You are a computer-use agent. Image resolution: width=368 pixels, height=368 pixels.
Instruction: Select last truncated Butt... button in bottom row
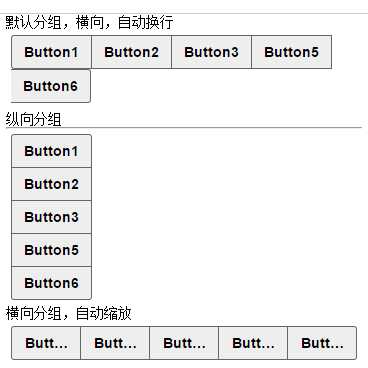322,343
